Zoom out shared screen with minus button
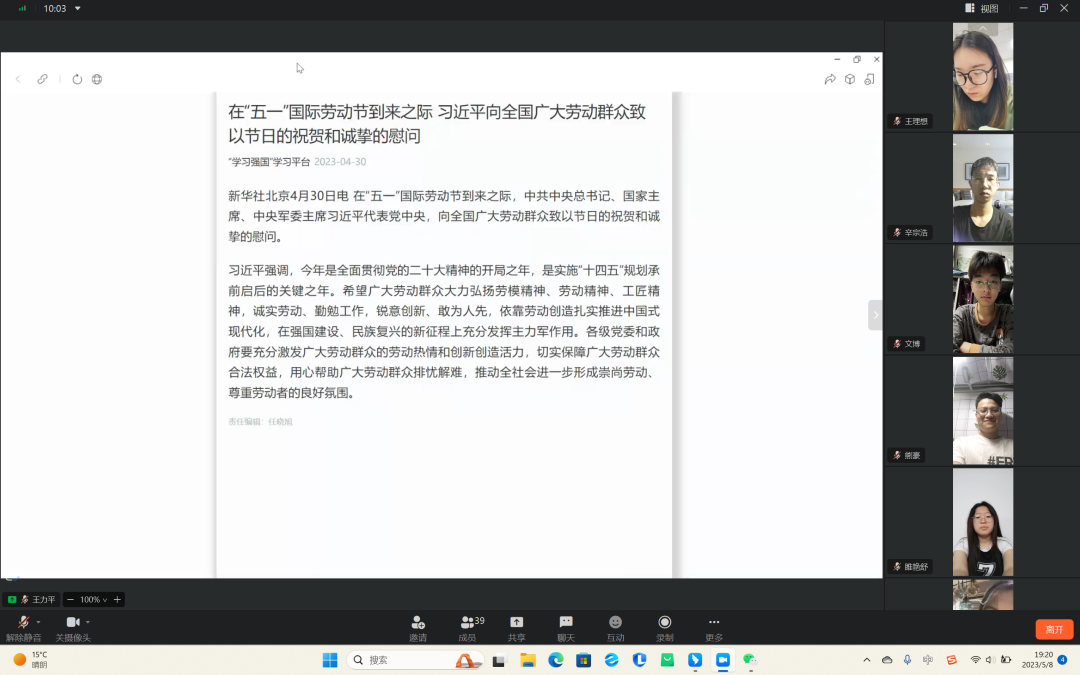This screenshot has height=675, width=1080. click(x=70, y=599)
